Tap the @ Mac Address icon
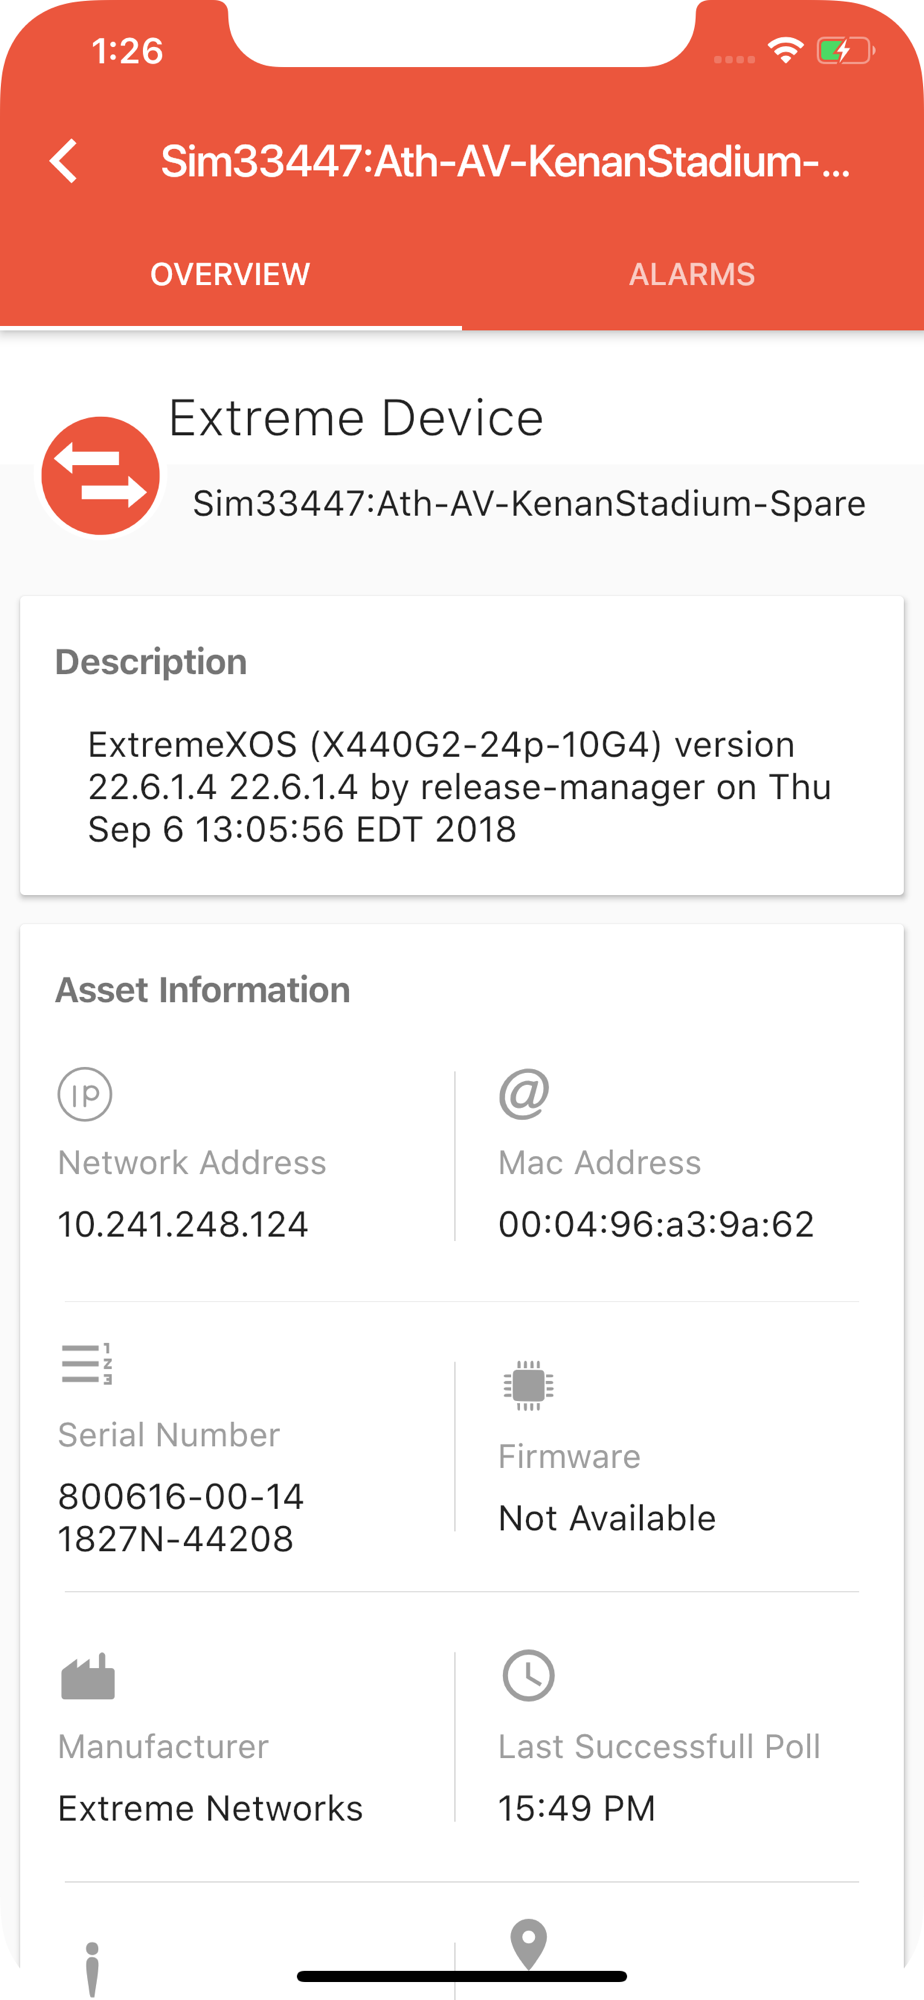Image resolution: width=924 pixels, height=2000 pixels. (524, 1093)
